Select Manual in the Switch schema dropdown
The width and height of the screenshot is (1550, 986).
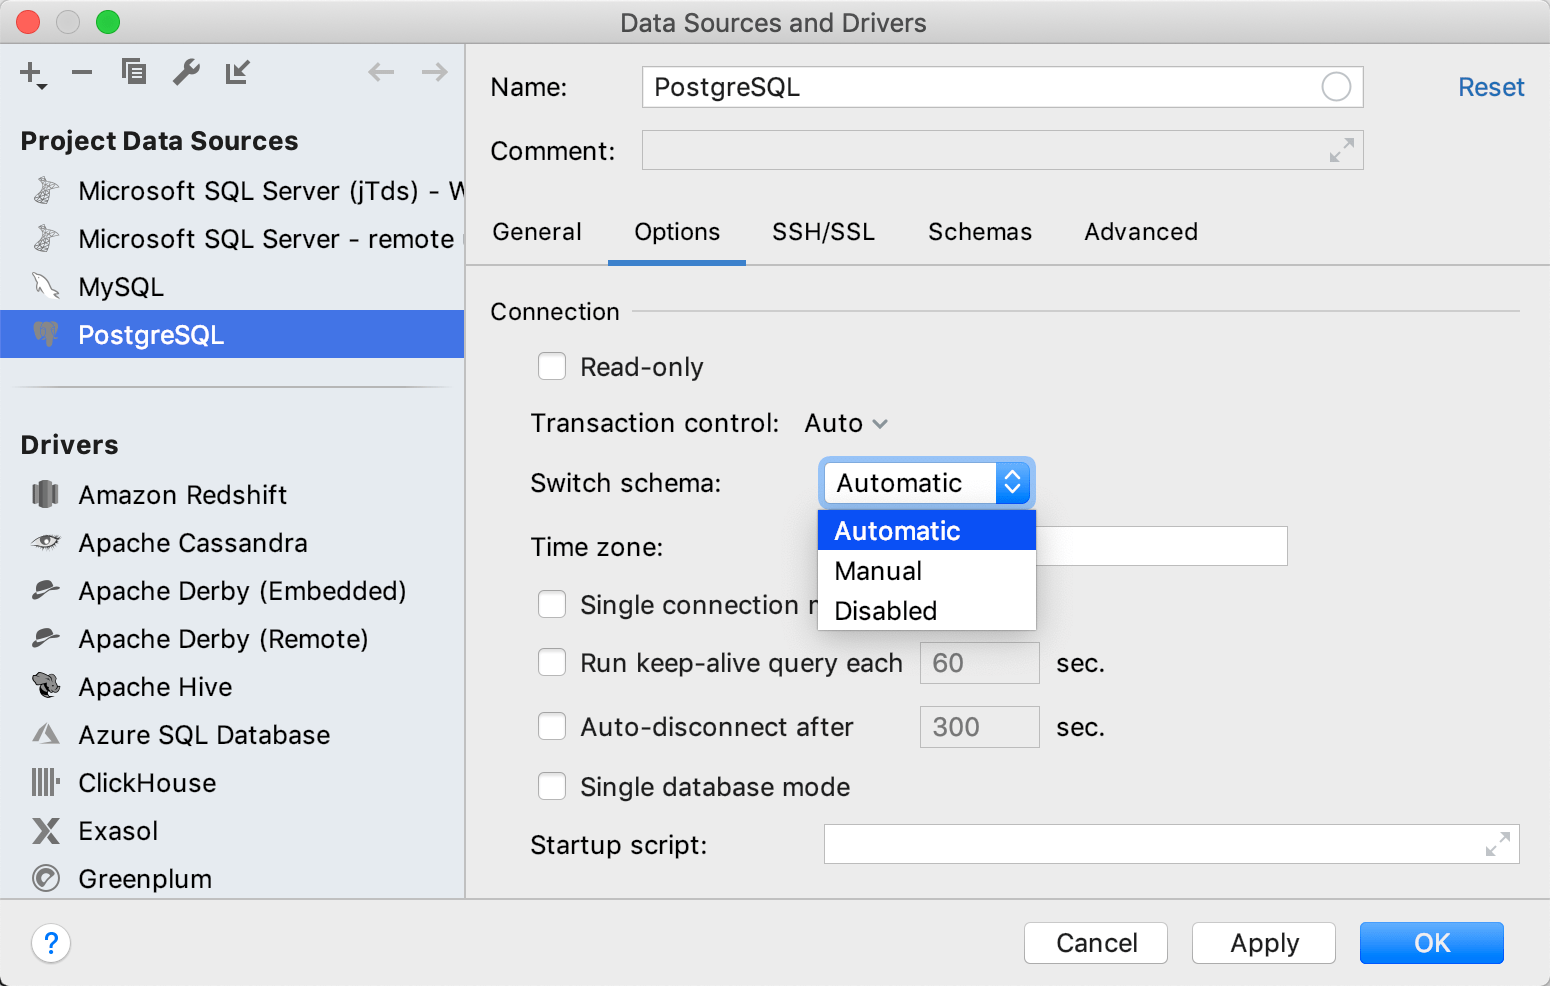tap(877, 570)
